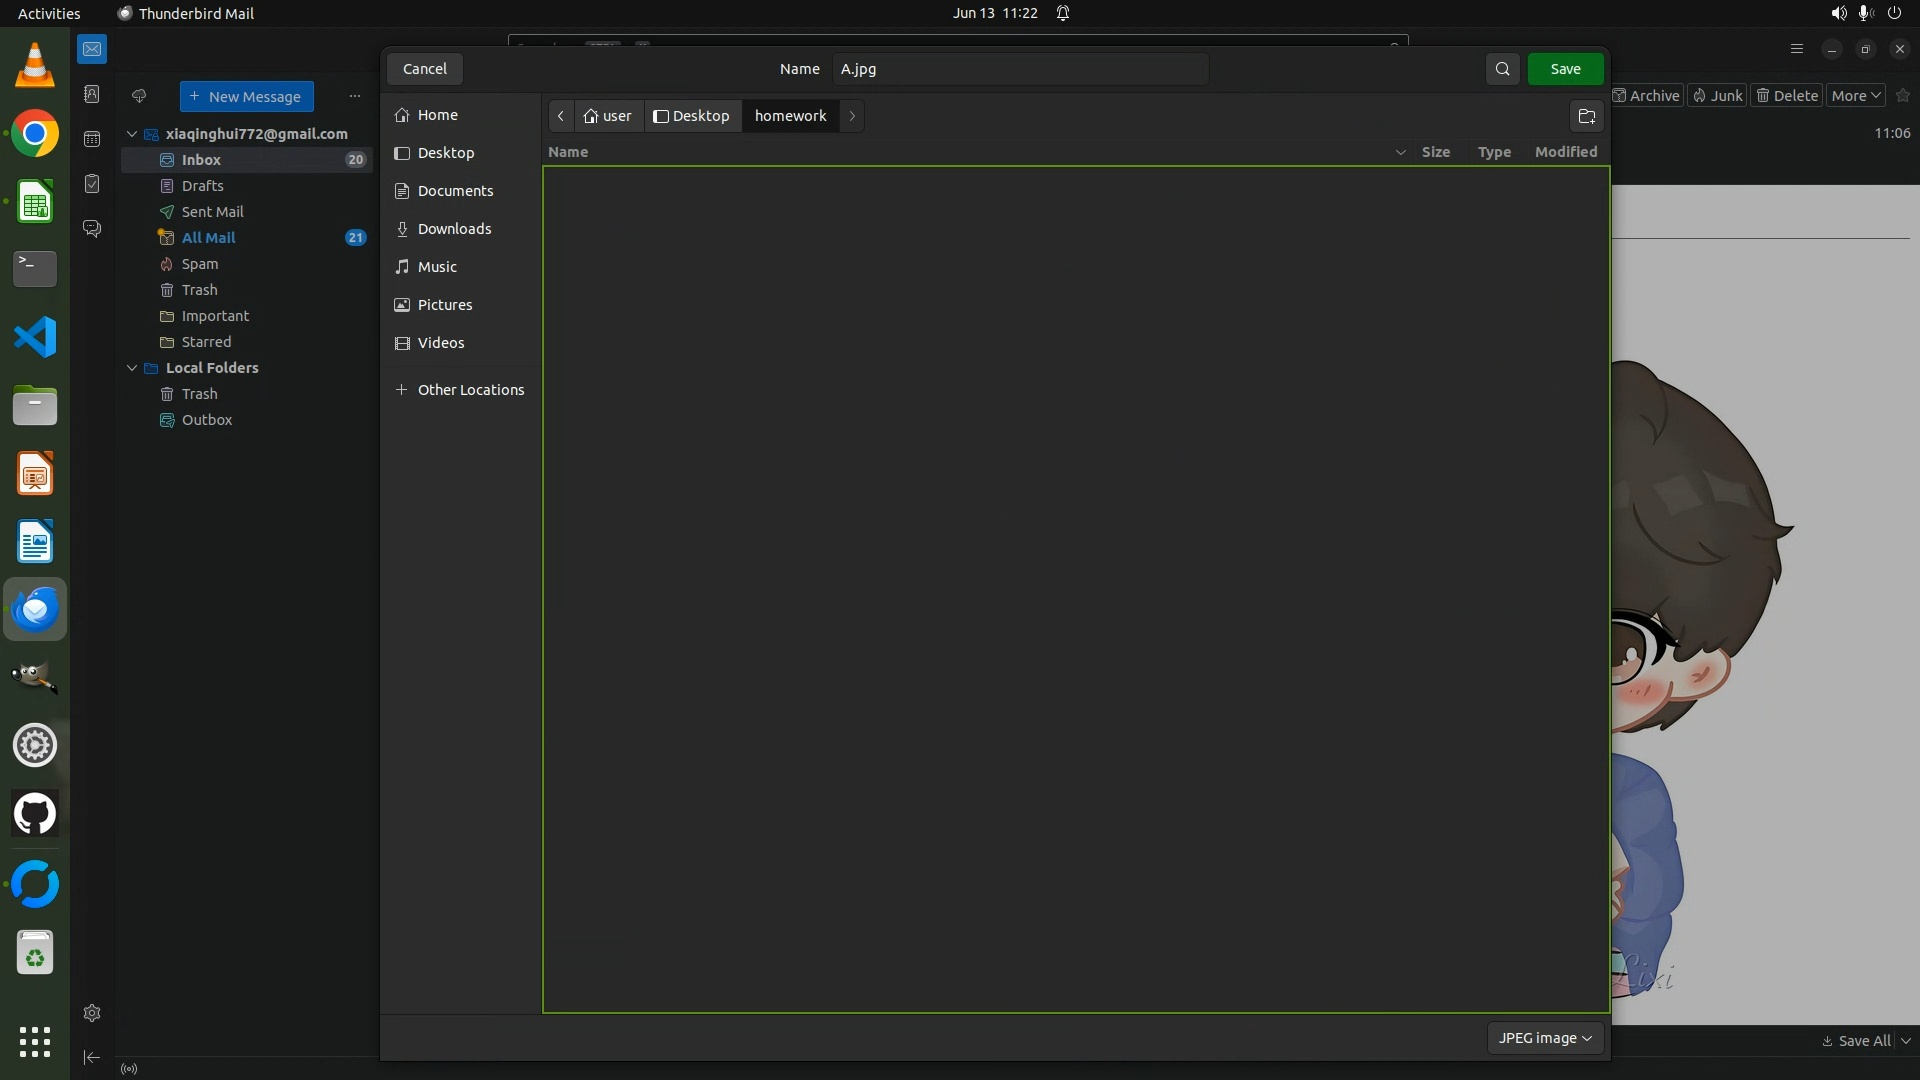Cancel the save dialog

click(424, 69)
